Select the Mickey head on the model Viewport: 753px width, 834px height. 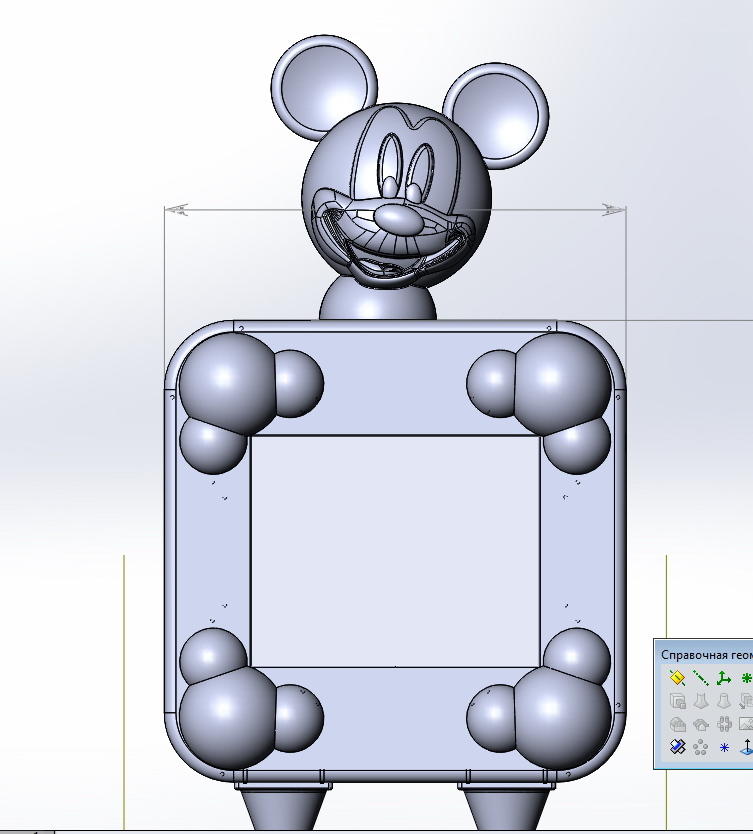397,196
